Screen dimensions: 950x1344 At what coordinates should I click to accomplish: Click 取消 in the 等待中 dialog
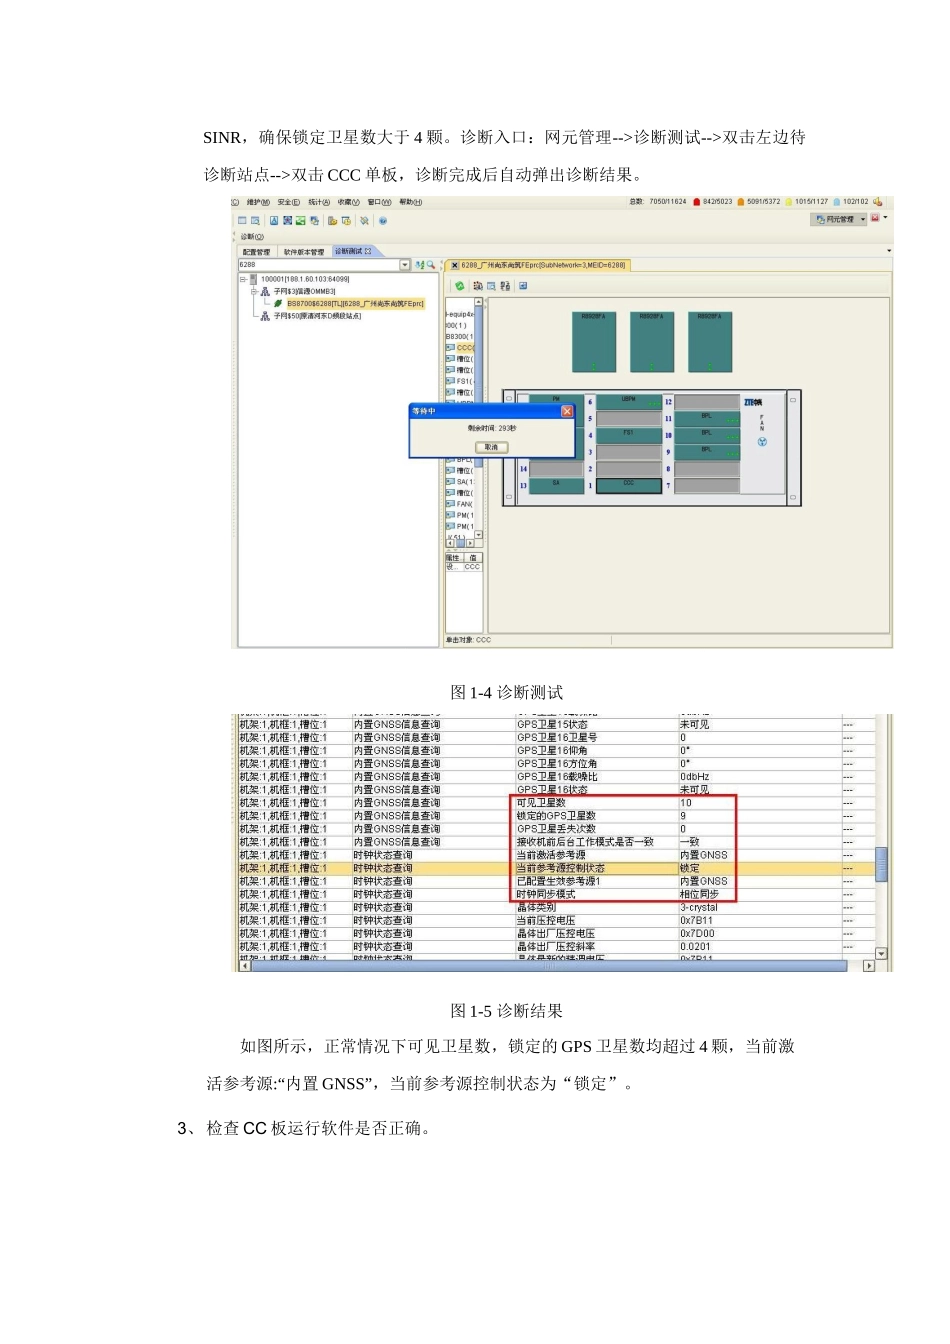coord(491,447)
